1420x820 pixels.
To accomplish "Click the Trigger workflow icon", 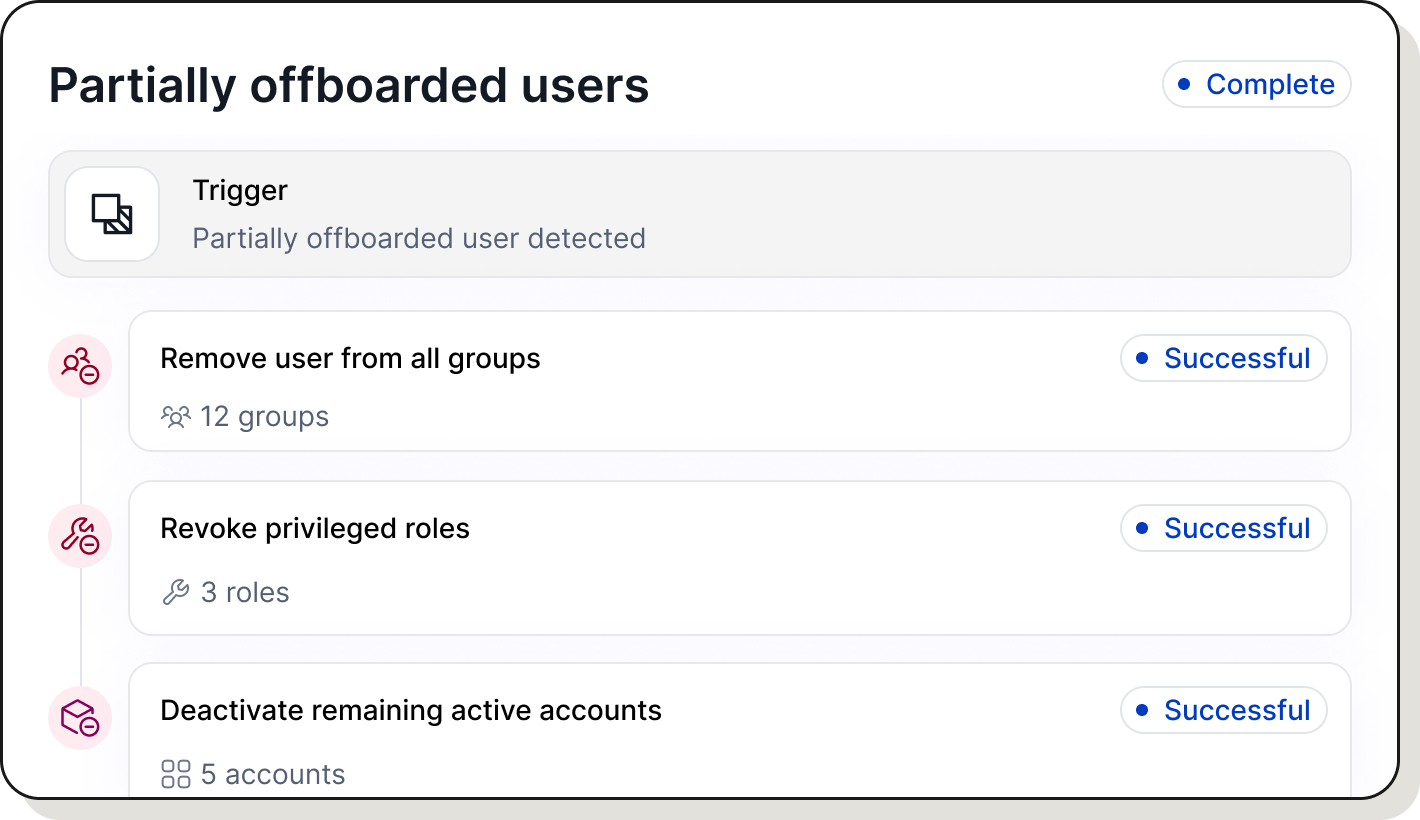I will 111,213.
